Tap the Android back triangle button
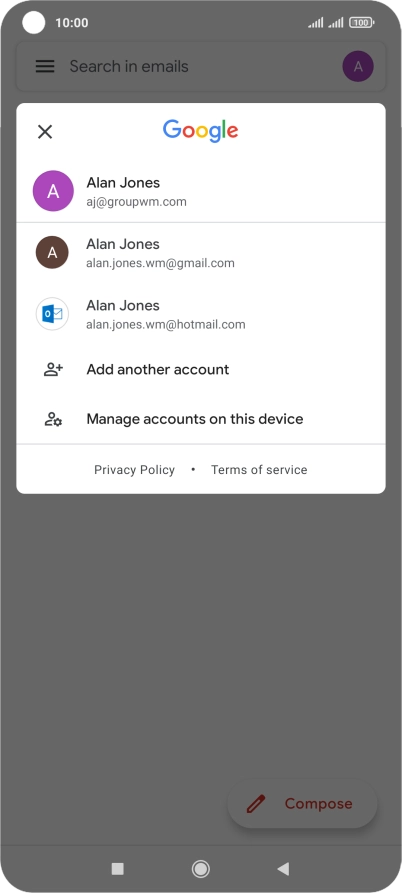The image size is (402, 893). coord(283,869)
